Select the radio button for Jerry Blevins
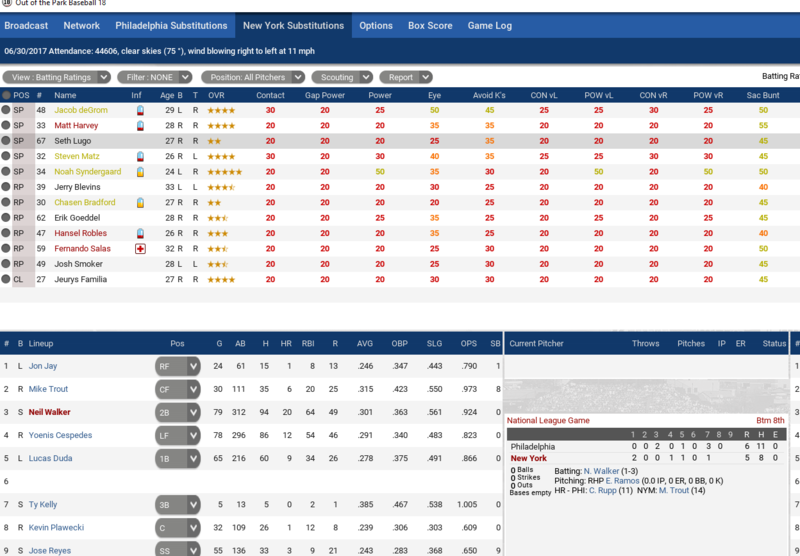Viewport: 800px width, 556px height. click(x=6, y=187)
